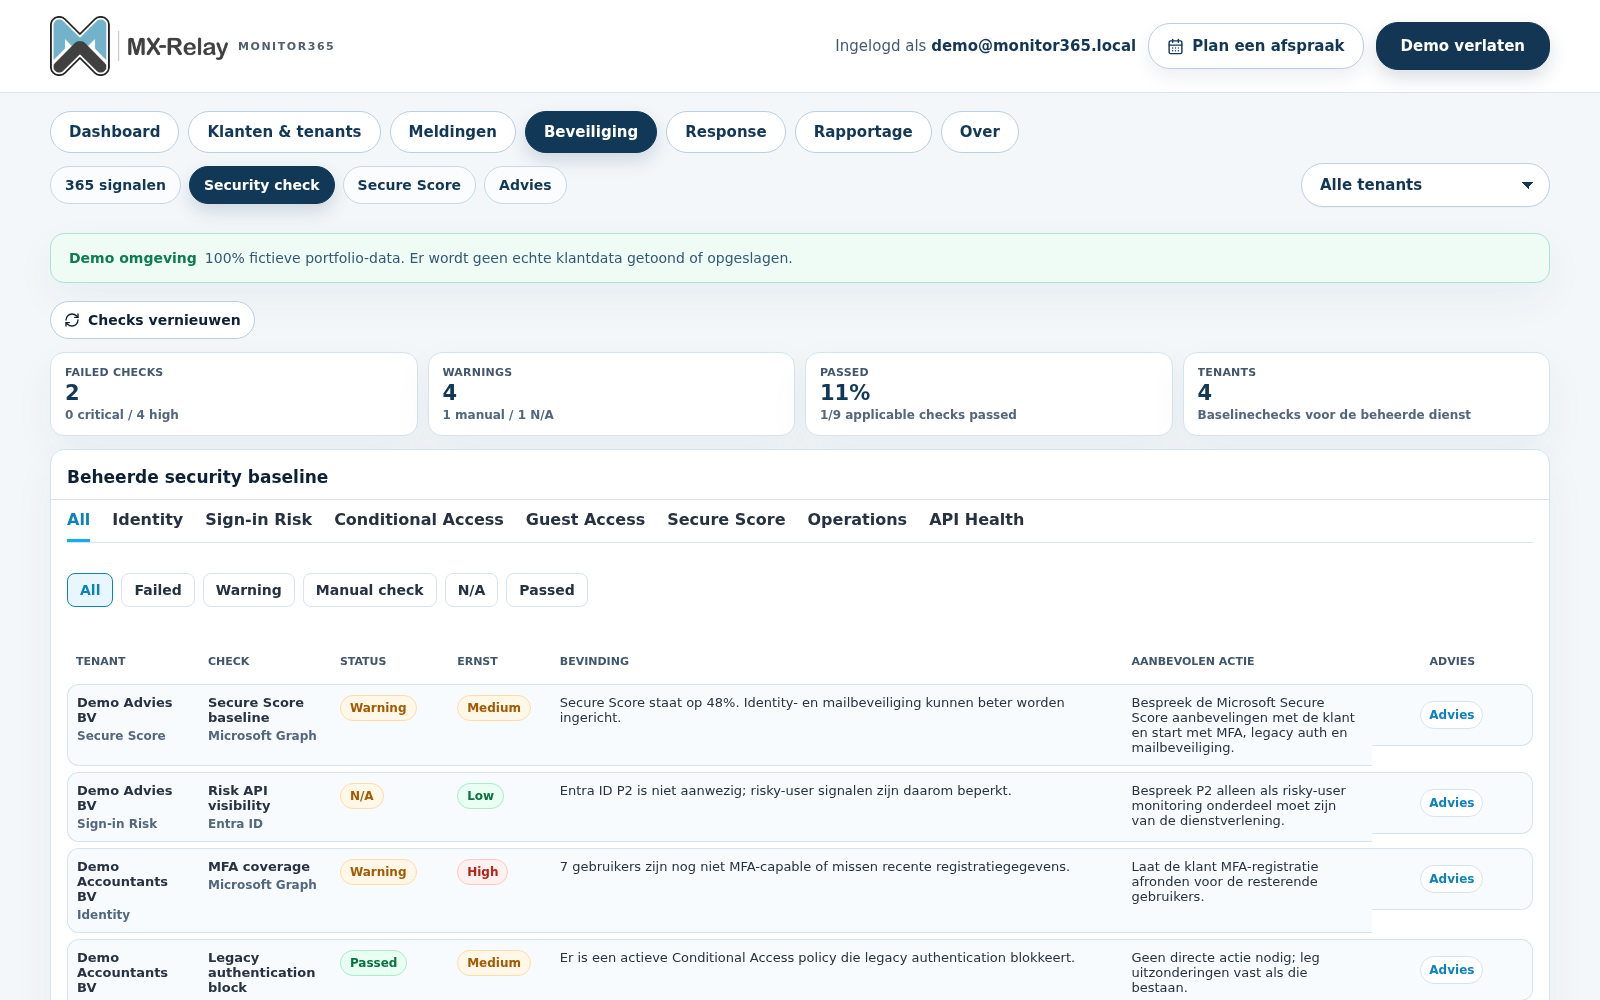Filter checks by Passed status
Viewport: 1600px width, 1000px height.
(547, 590)
